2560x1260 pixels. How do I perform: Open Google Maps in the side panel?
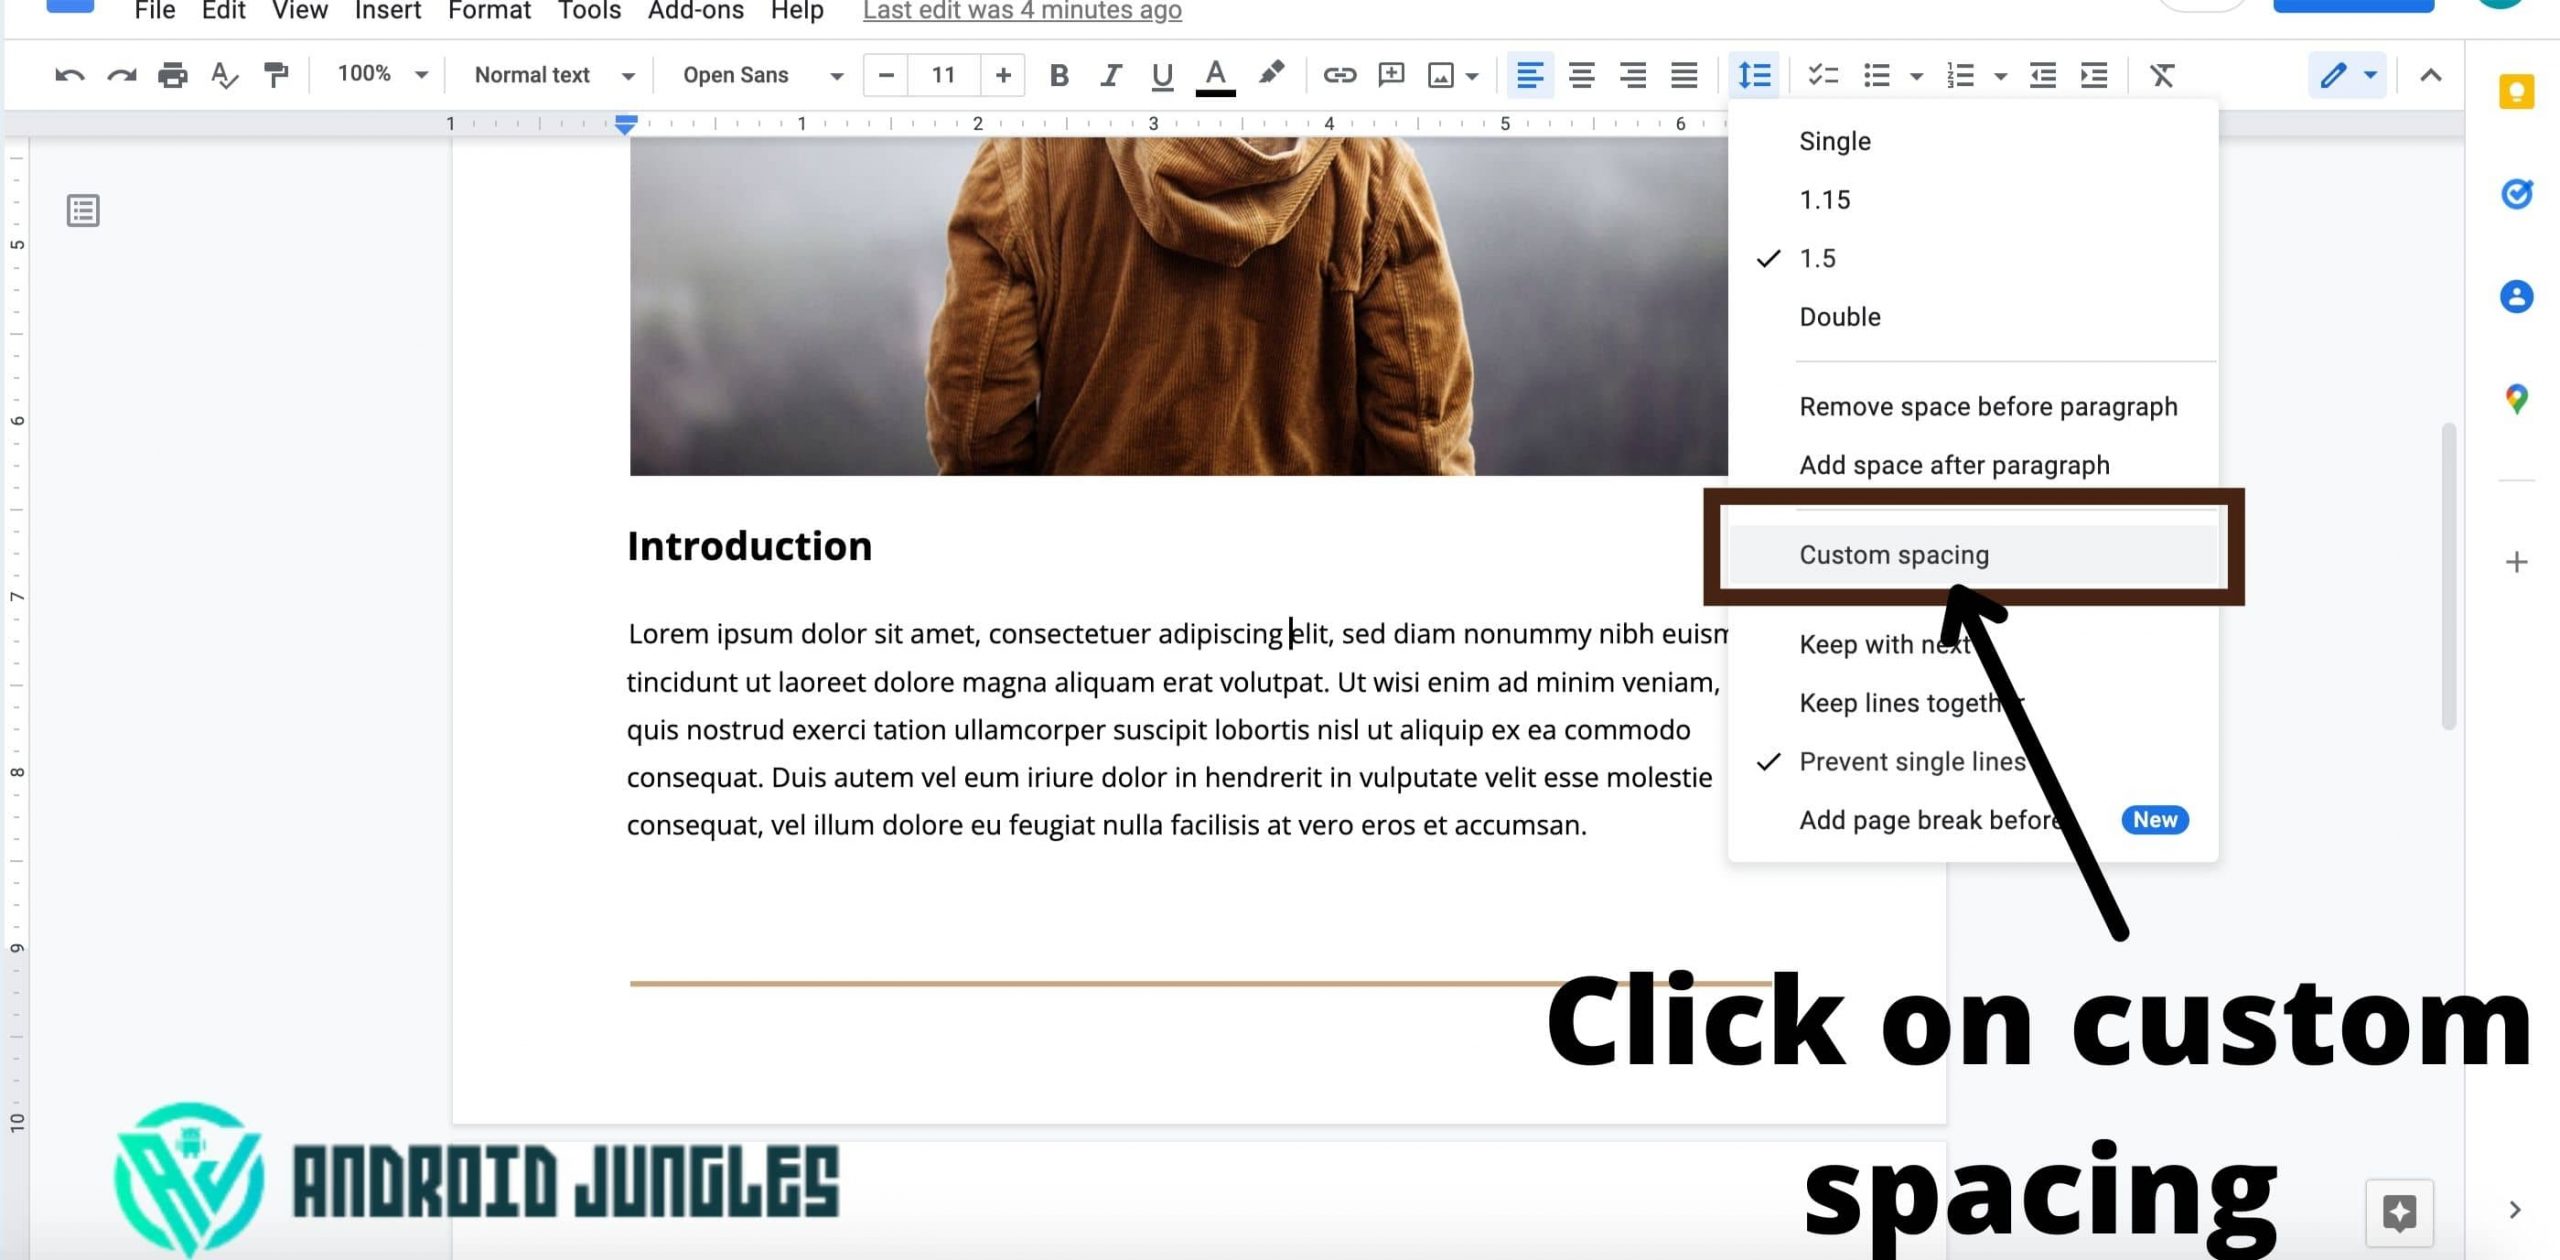coord(2516,399)
